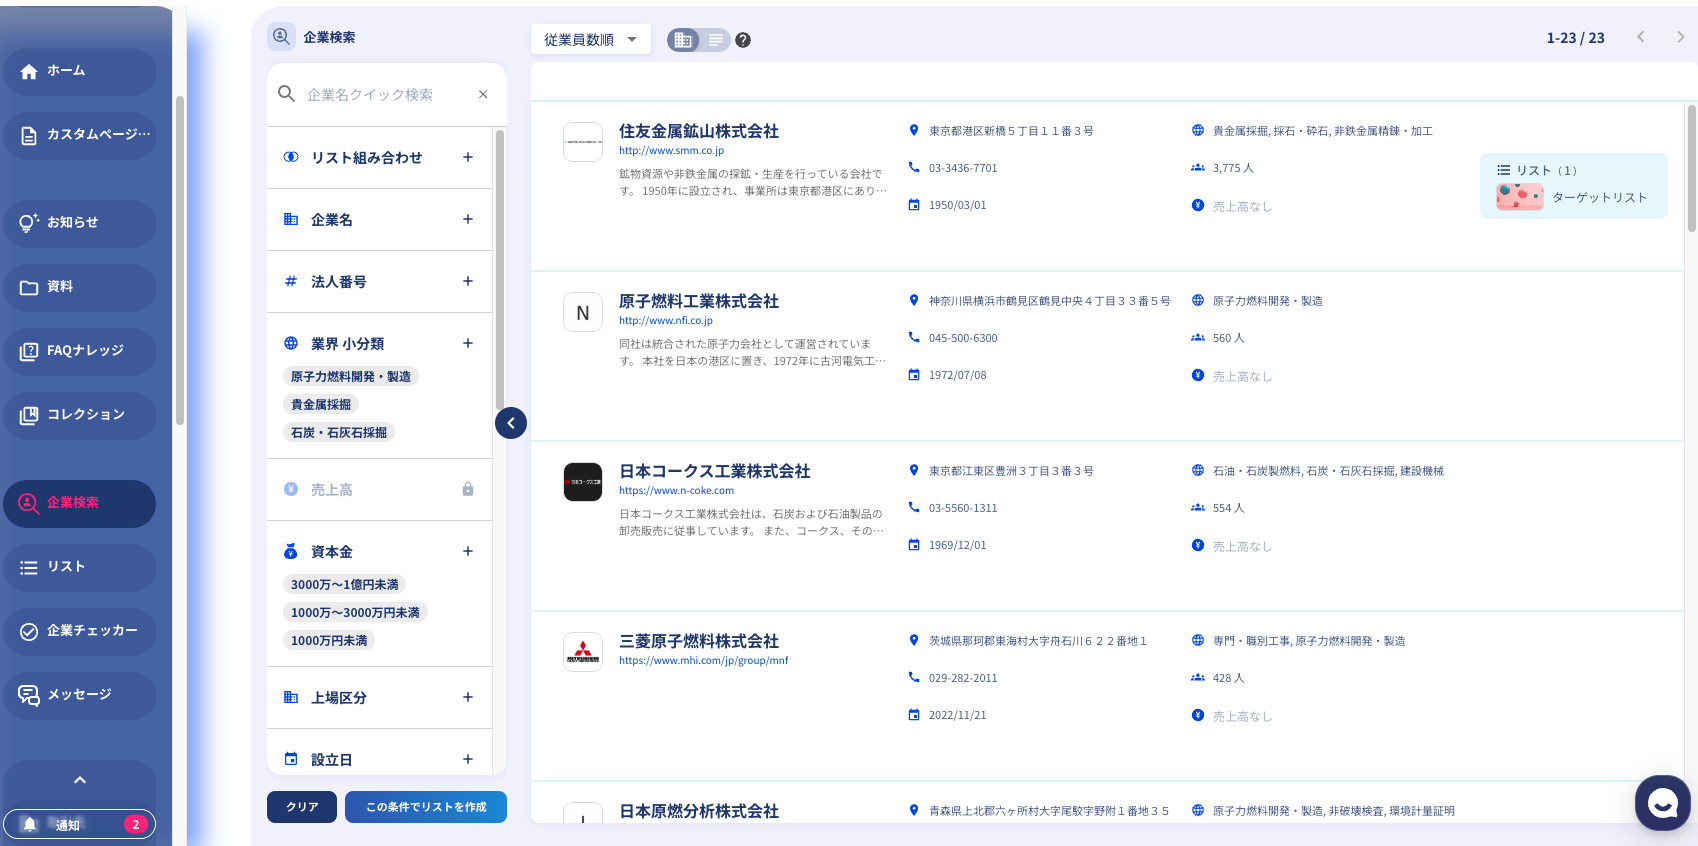The image size is (1698, 846).
Task: Open the 従業員数順 sort dropdown
Action: pos(590,40)
